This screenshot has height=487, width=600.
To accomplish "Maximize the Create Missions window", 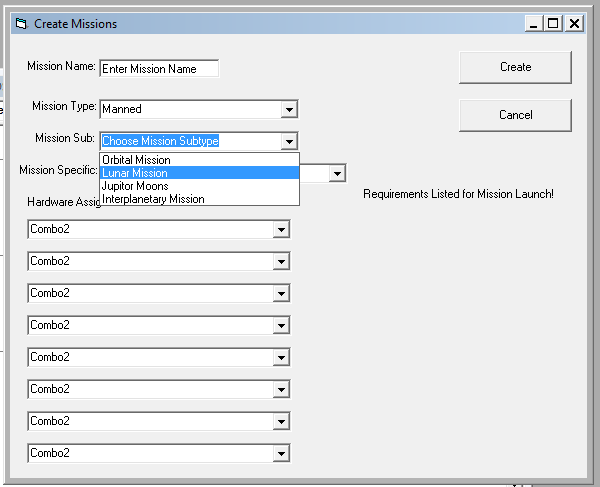I will 554,23.
